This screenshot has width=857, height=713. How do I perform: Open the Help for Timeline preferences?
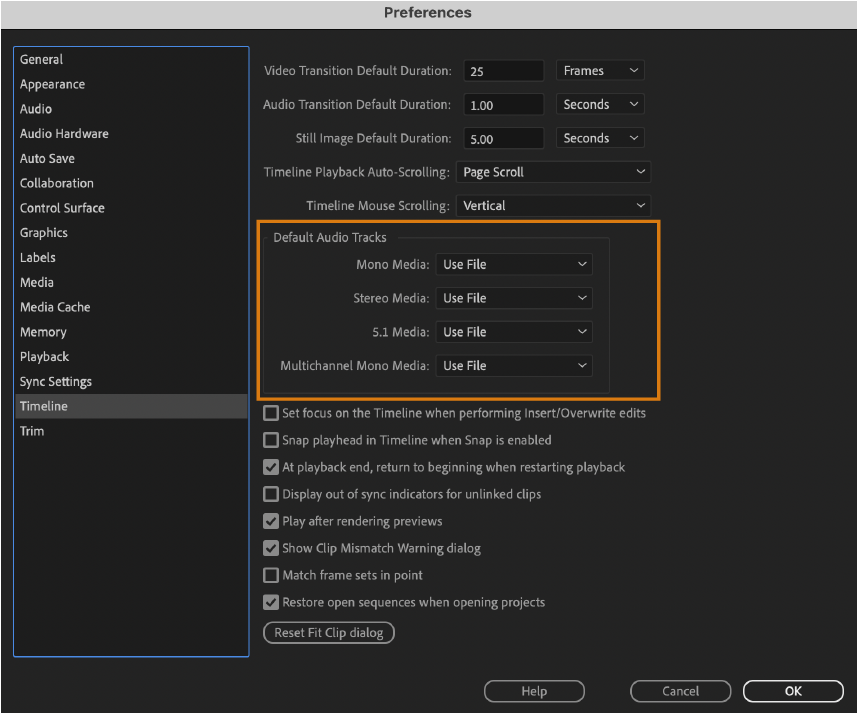pos(534,691)
